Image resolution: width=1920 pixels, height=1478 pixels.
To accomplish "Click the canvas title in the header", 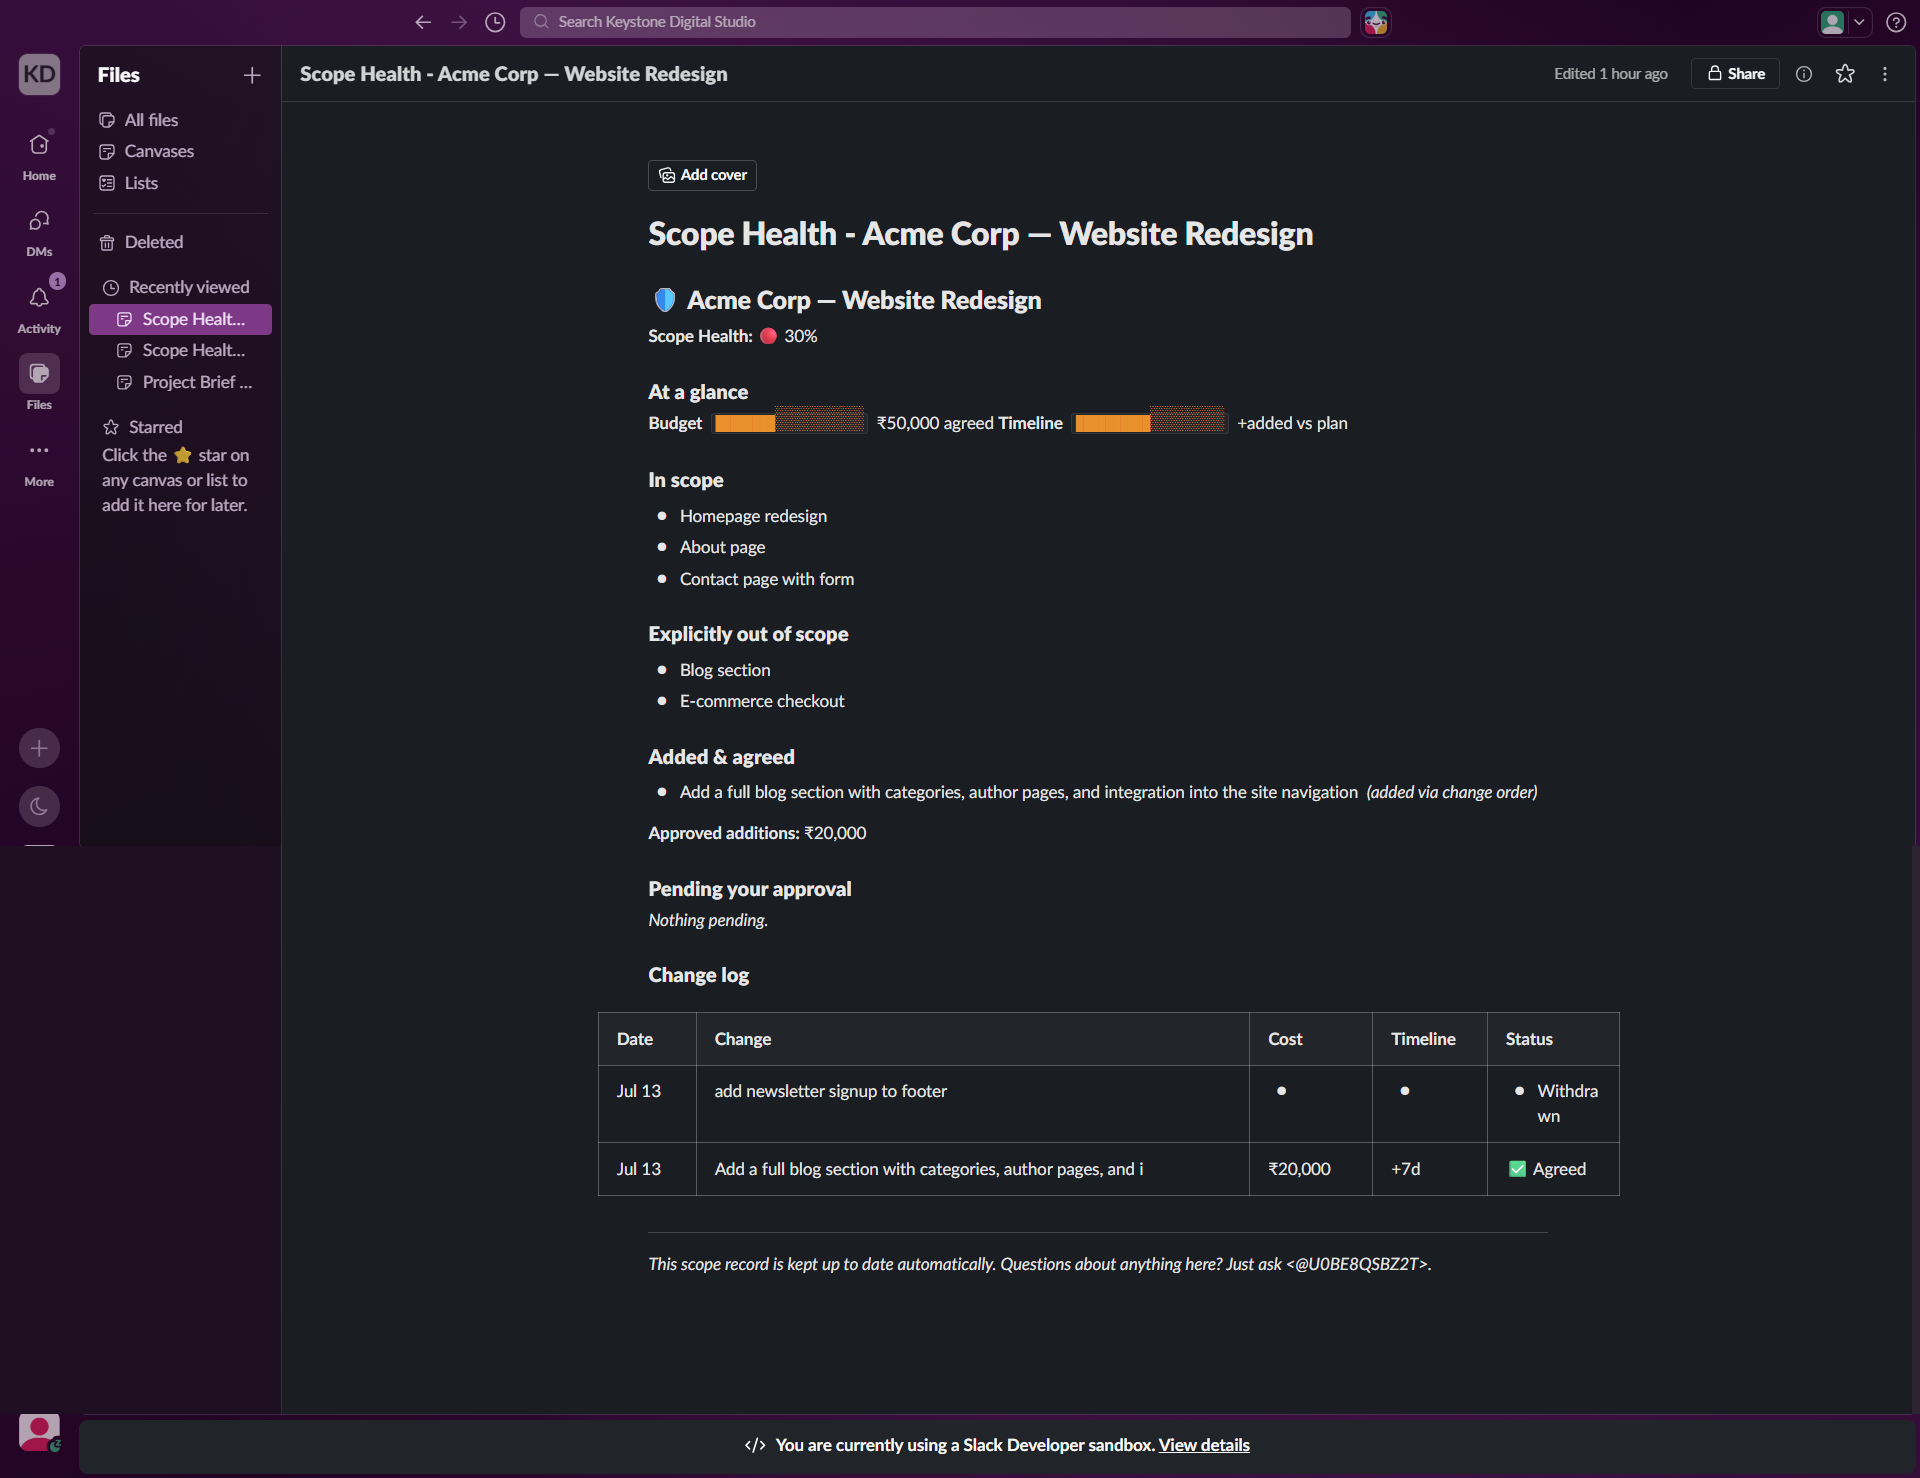I will 514,74.
